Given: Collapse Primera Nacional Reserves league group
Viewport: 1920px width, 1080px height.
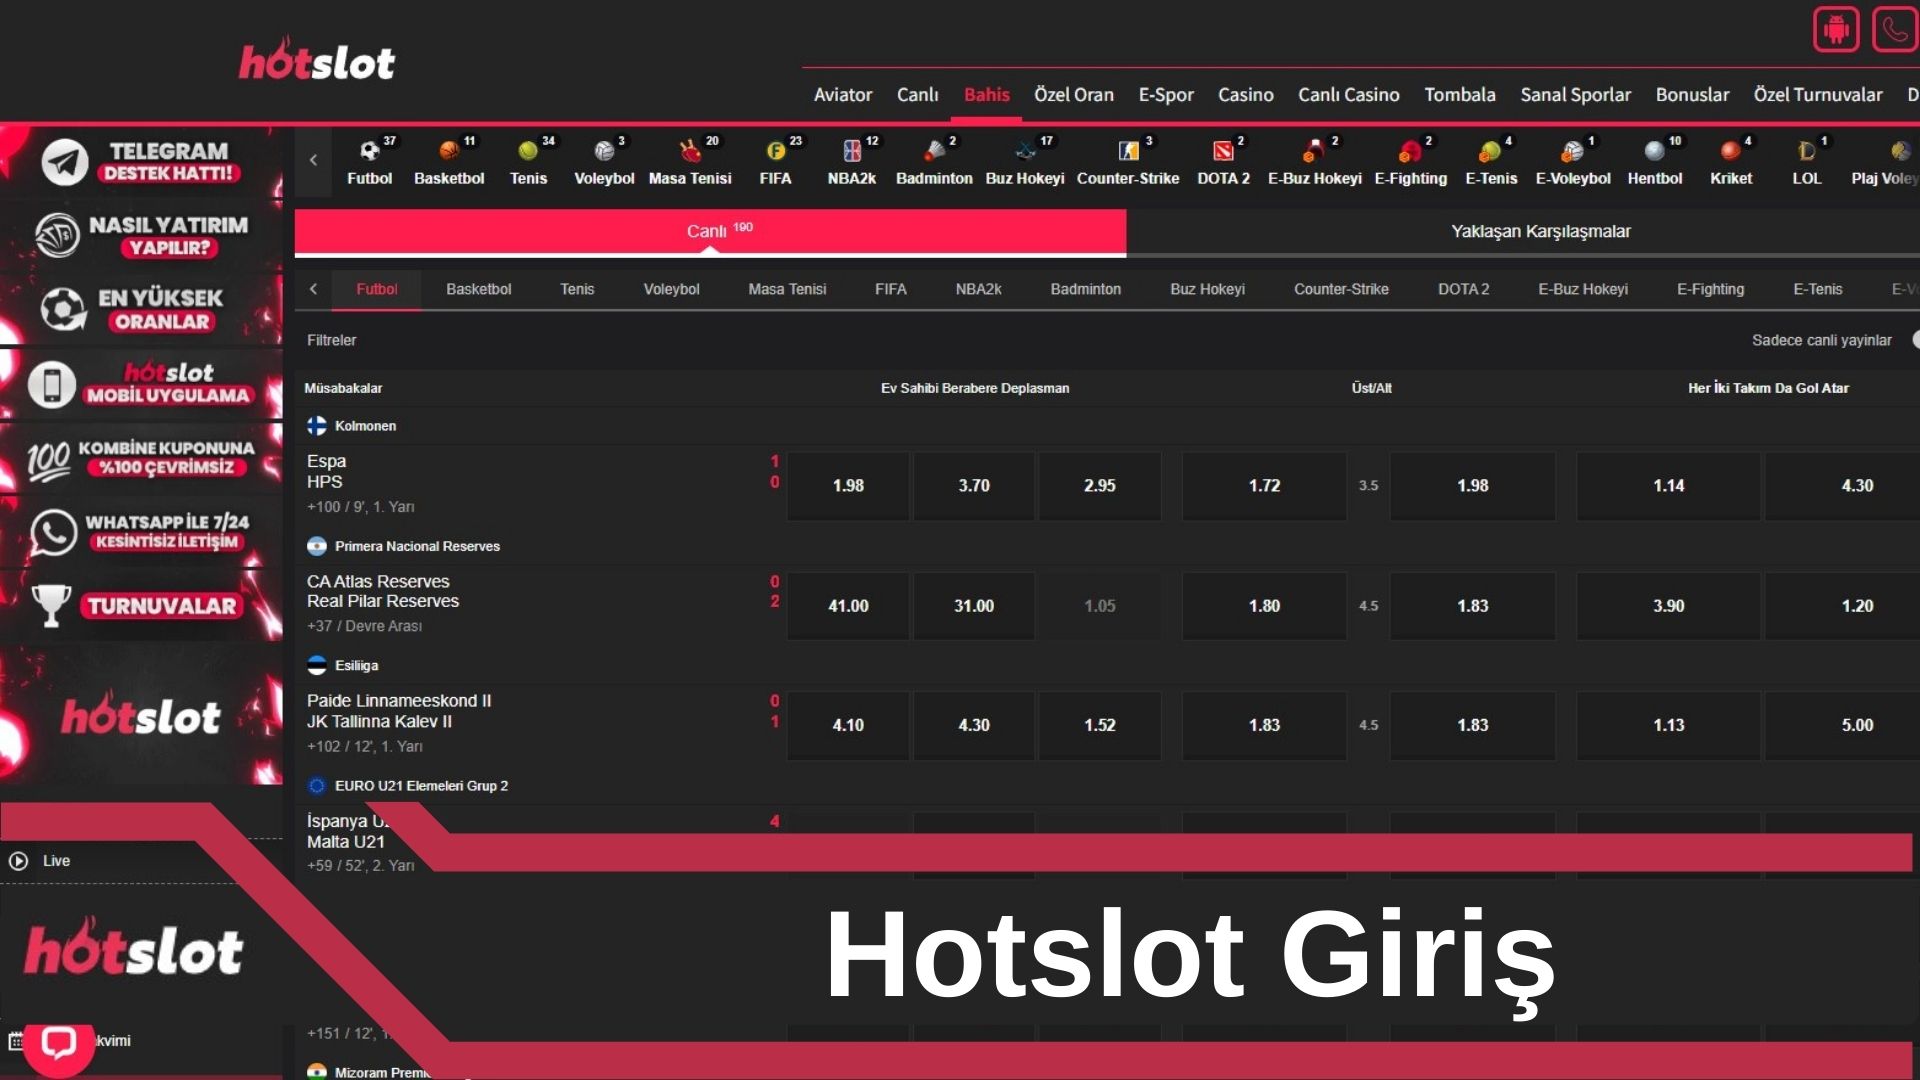Looking at the screenshot, I should coord(403,546).
